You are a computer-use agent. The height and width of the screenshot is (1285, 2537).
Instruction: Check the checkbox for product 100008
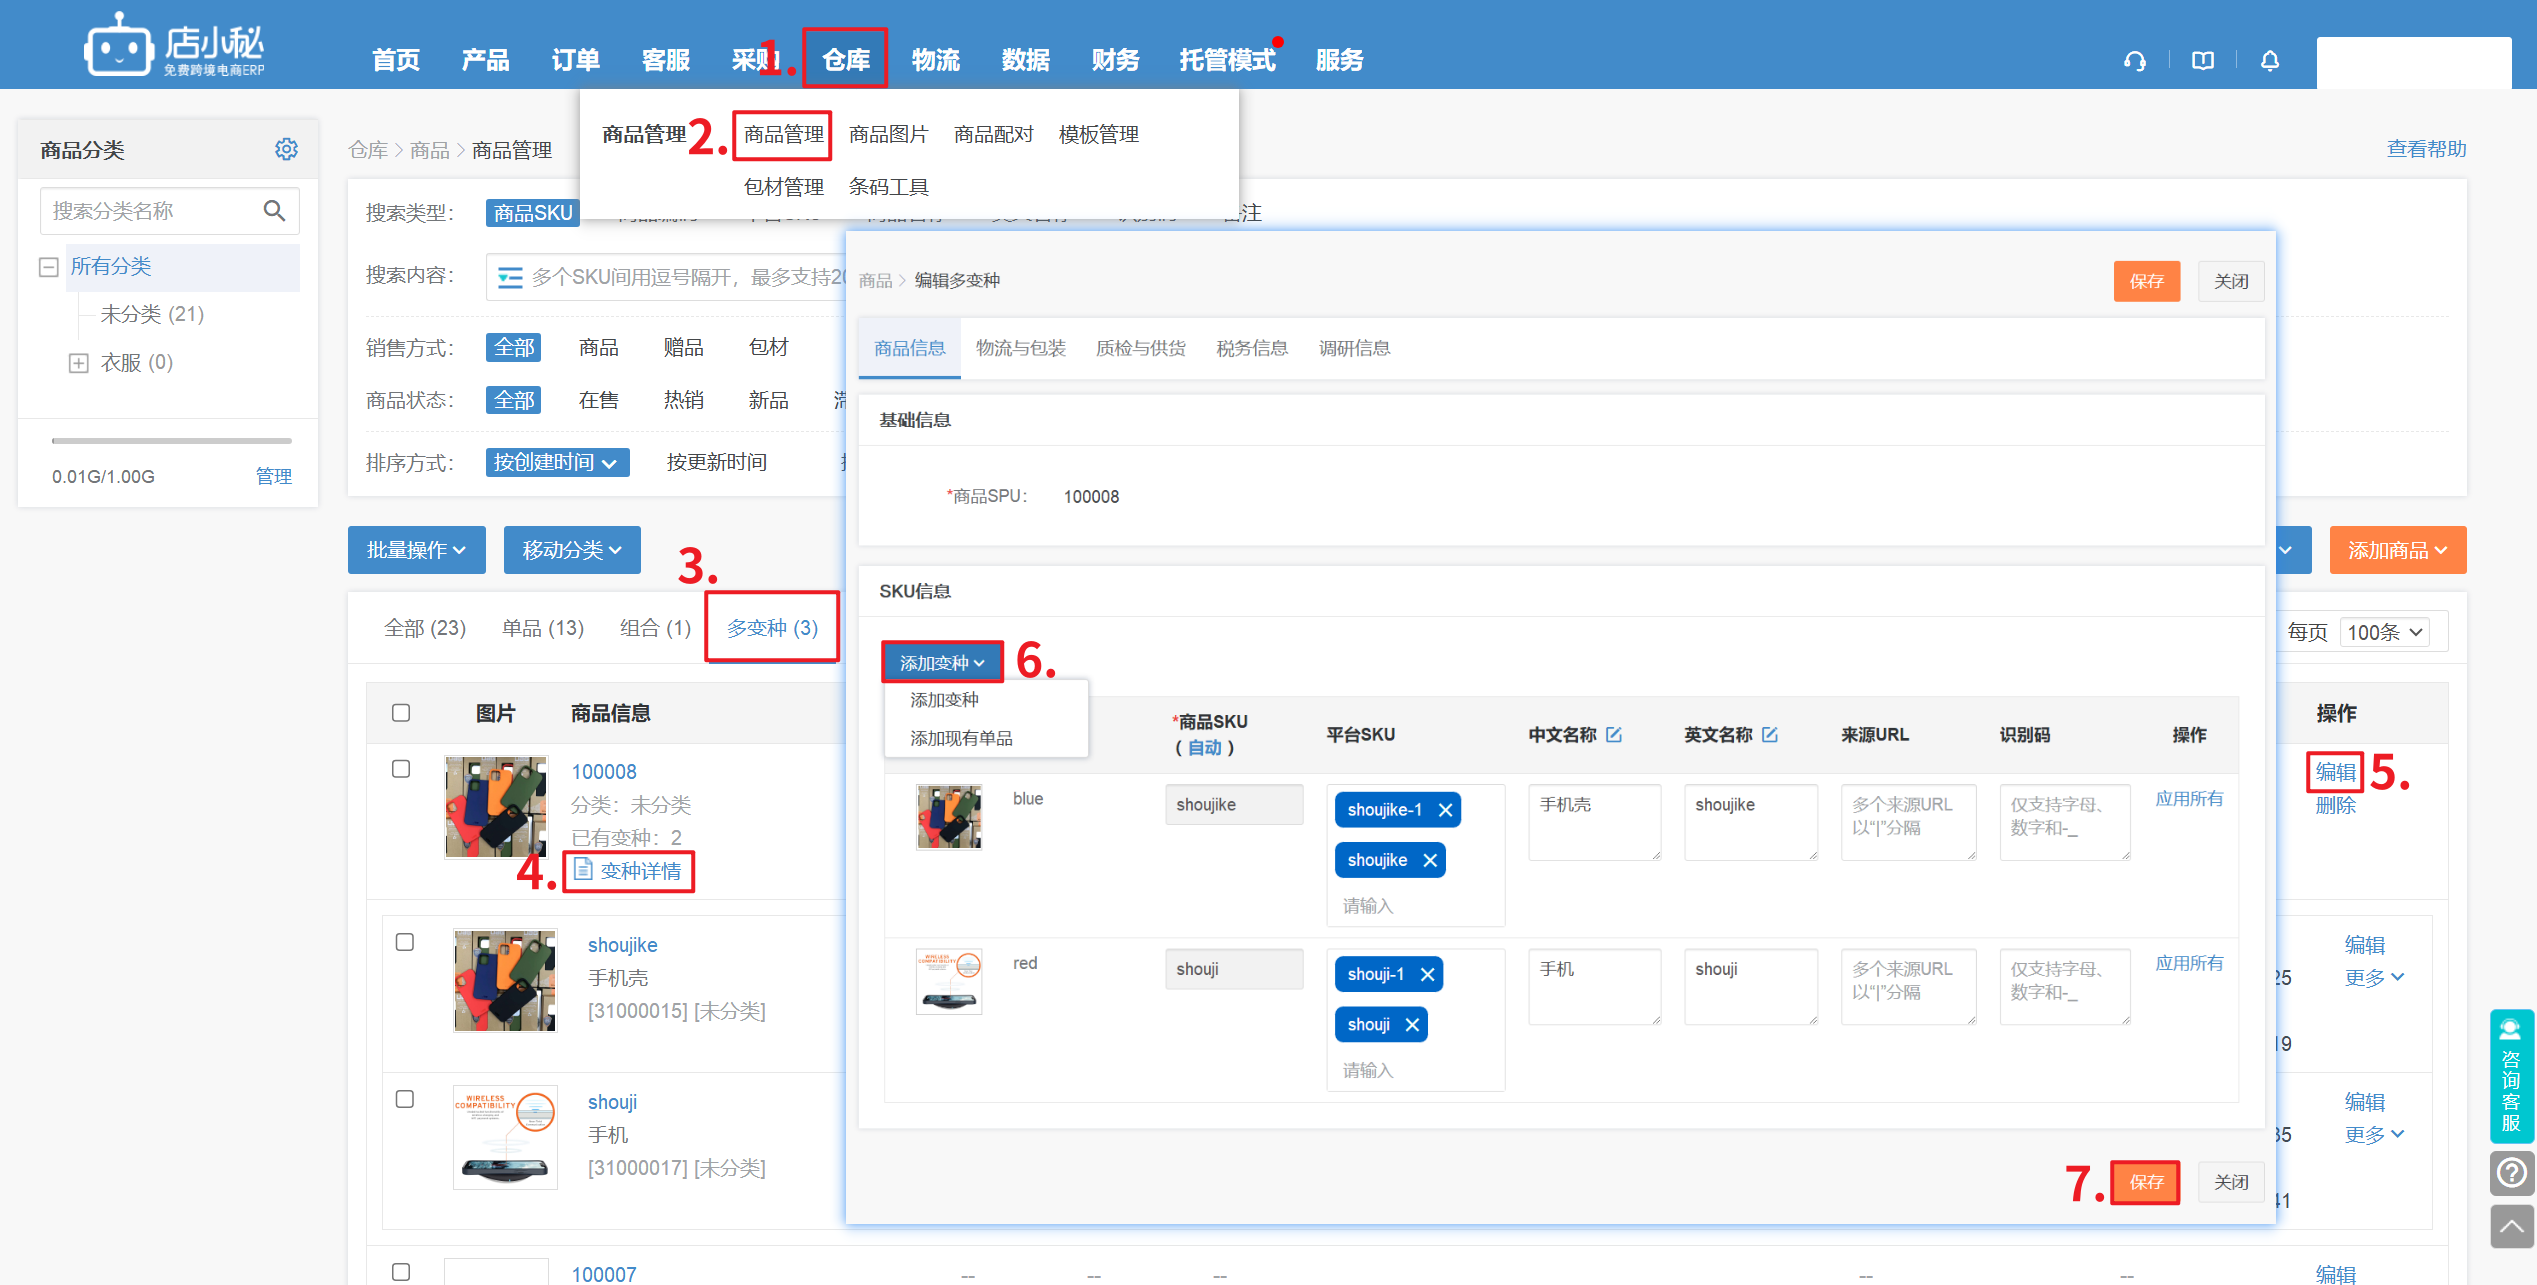(x=401, y=769)
